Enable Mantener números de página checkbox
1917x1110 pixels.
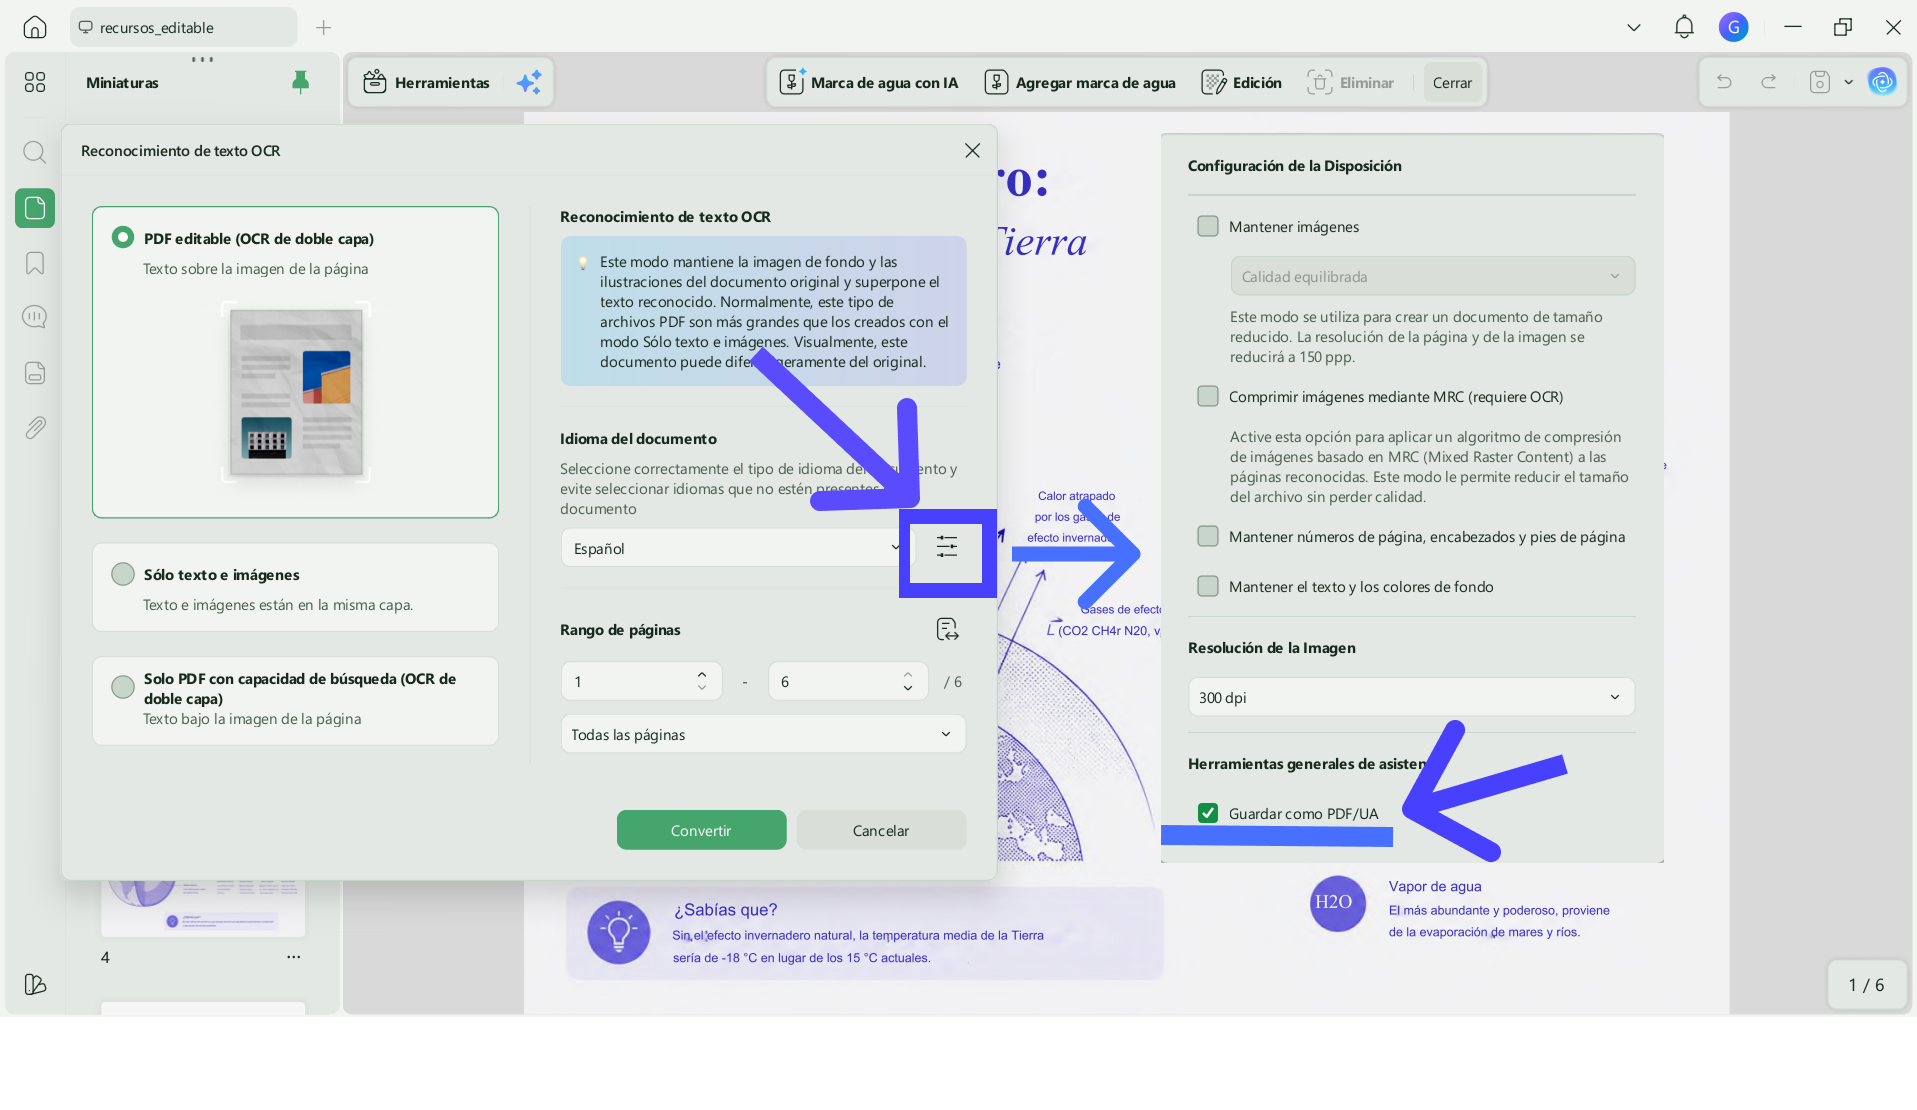(1208, 536)
